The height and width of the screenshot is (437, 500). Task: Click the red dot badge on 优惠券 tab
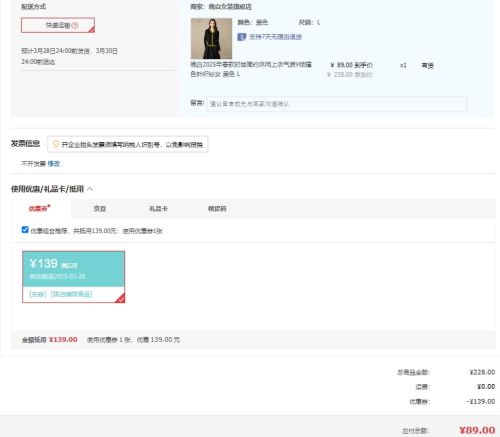(x=49, y=206)
